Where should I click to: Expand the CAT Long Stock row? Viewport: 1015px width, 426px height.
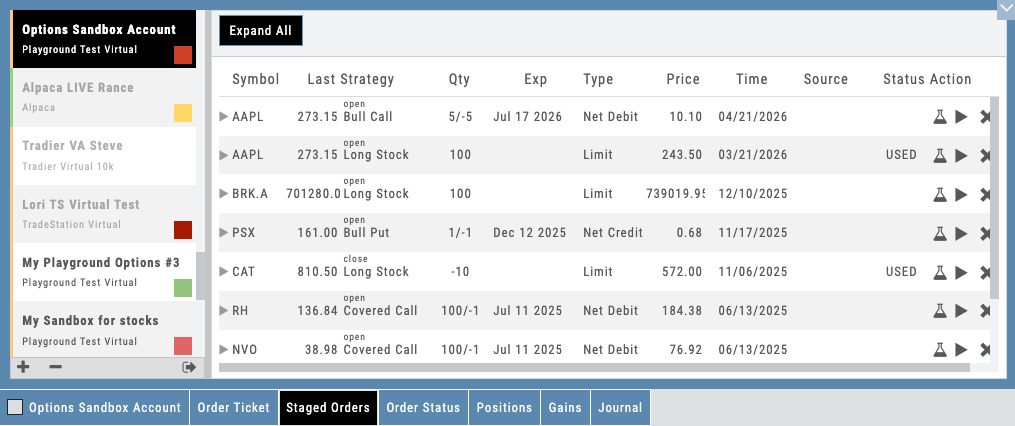coord(224,272)
